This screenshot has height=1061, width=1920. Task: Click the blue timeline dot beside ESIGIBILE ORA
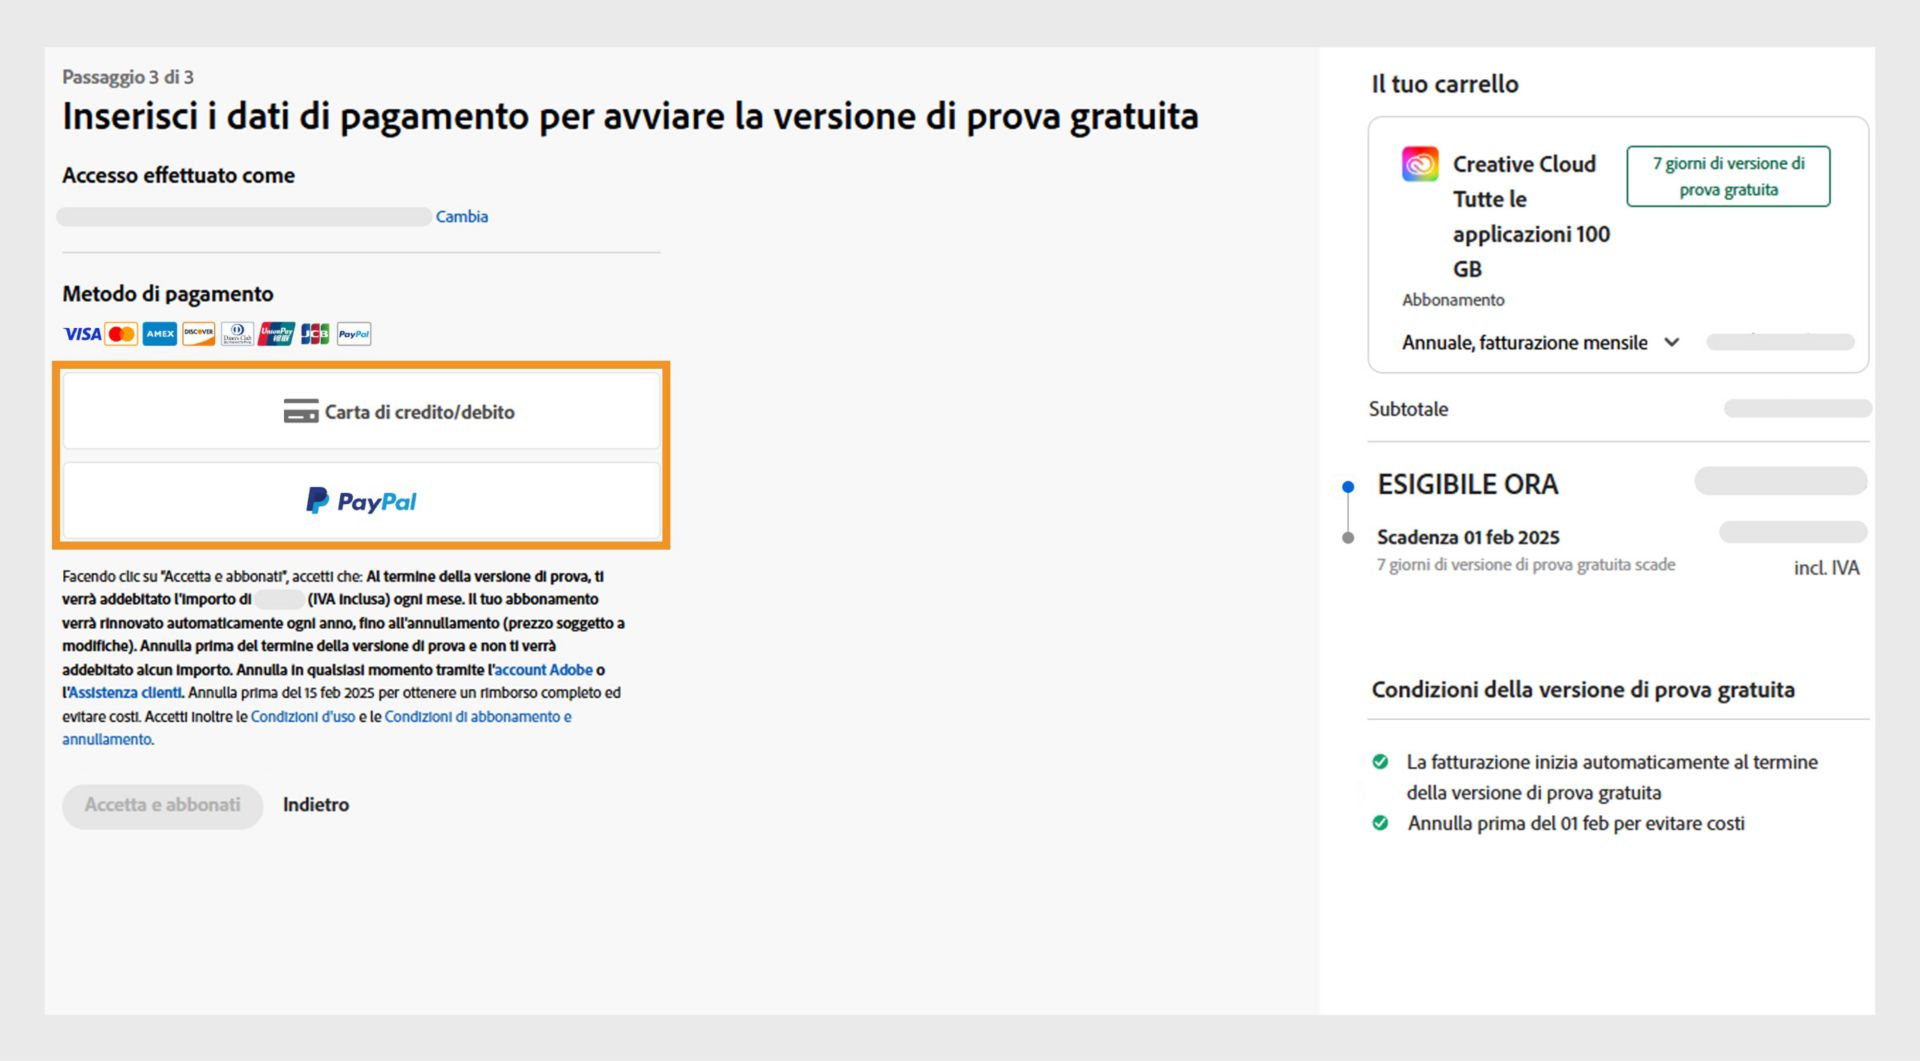coord(1348,487)
